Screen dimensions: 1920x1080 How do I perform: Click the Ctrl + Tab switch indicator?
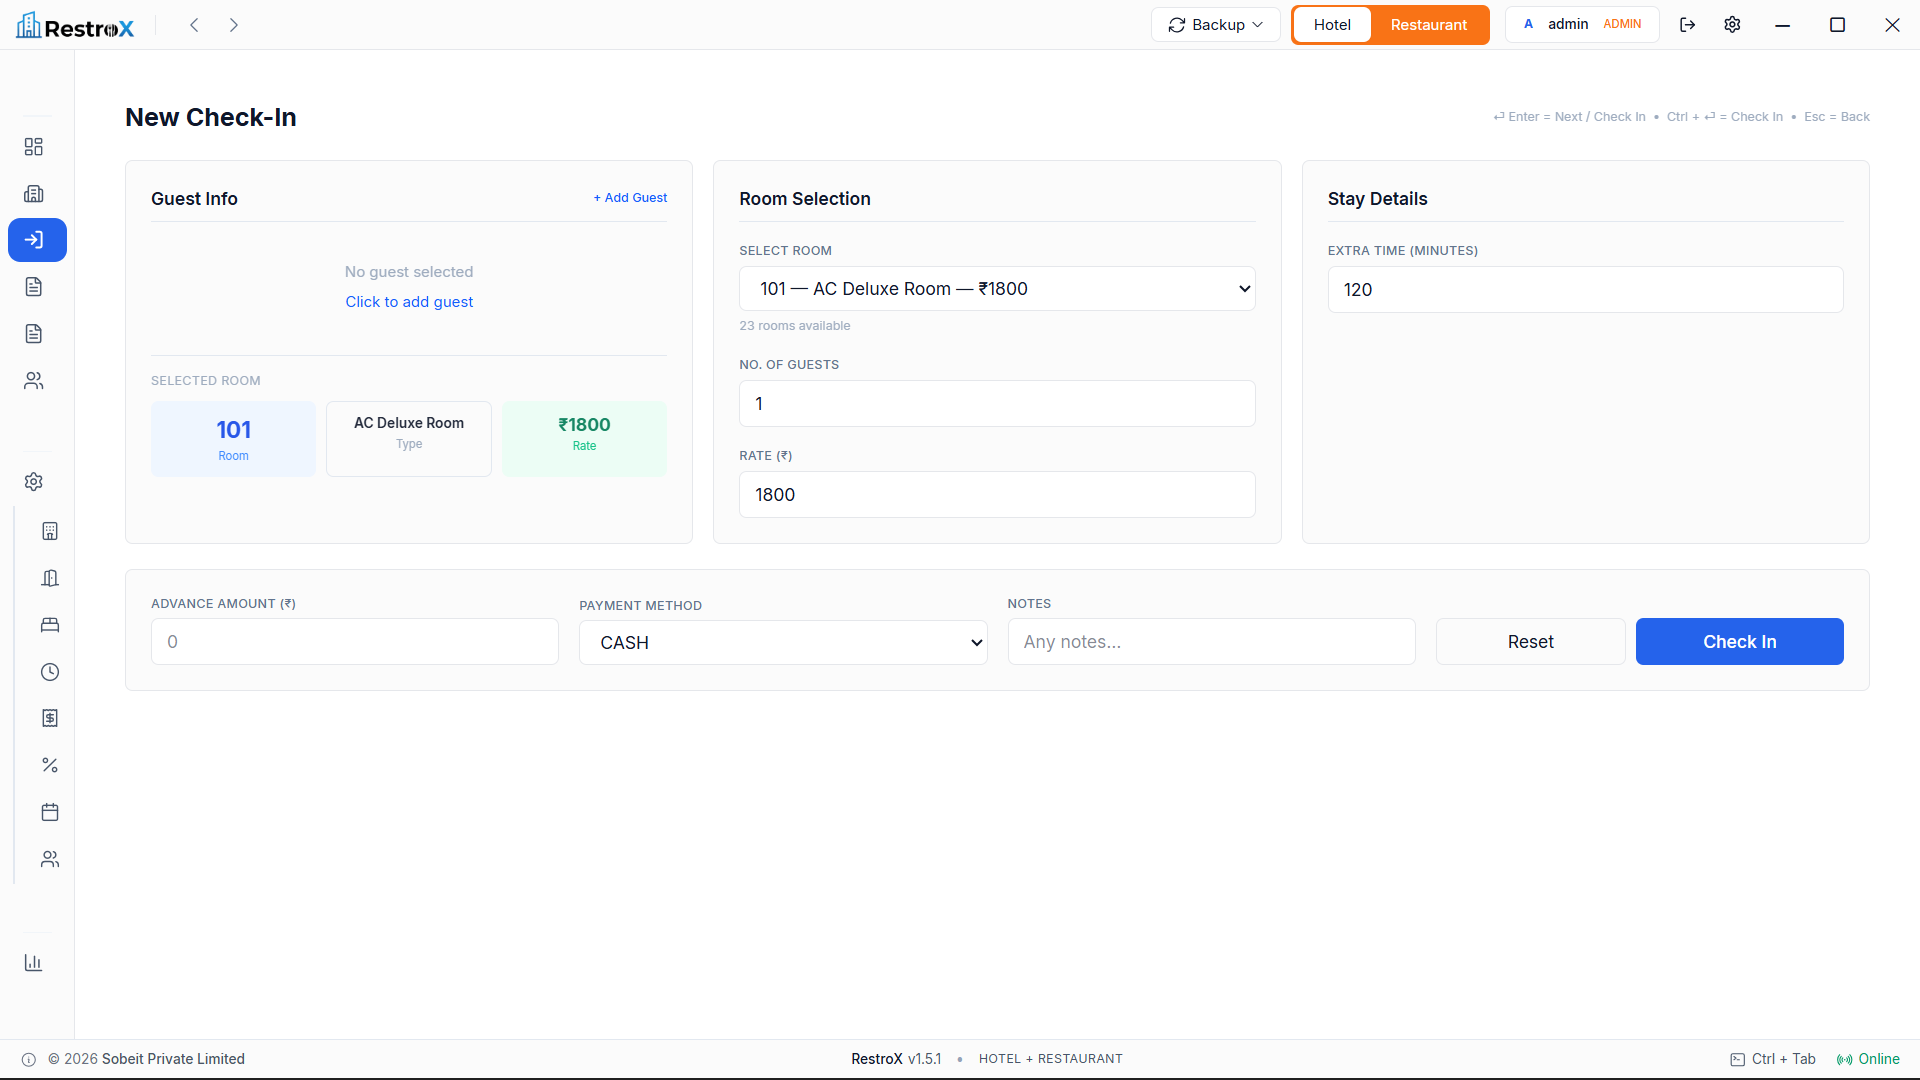(x=1773, y=1059)
